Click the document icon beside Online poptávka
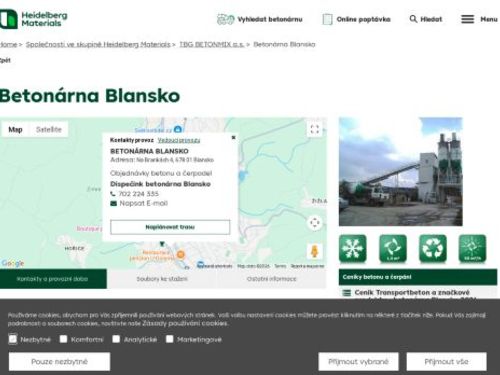 327,19
